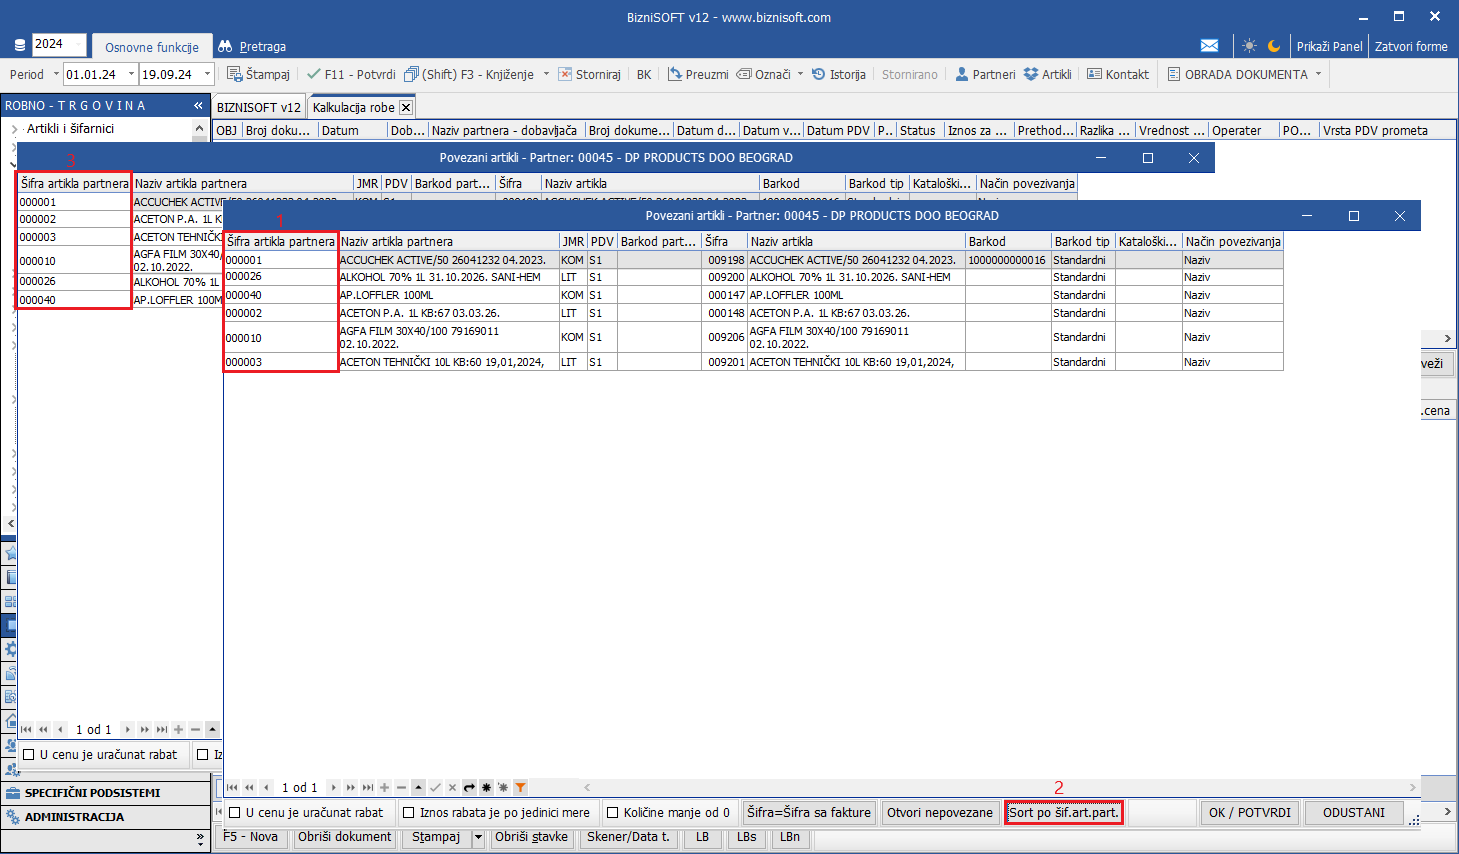The height and width of the screenshot is (854, 1459).
Task: Toggle 'Količine manje od 0' checkbox
Action: pyautogui.click(x=613, y=813)
